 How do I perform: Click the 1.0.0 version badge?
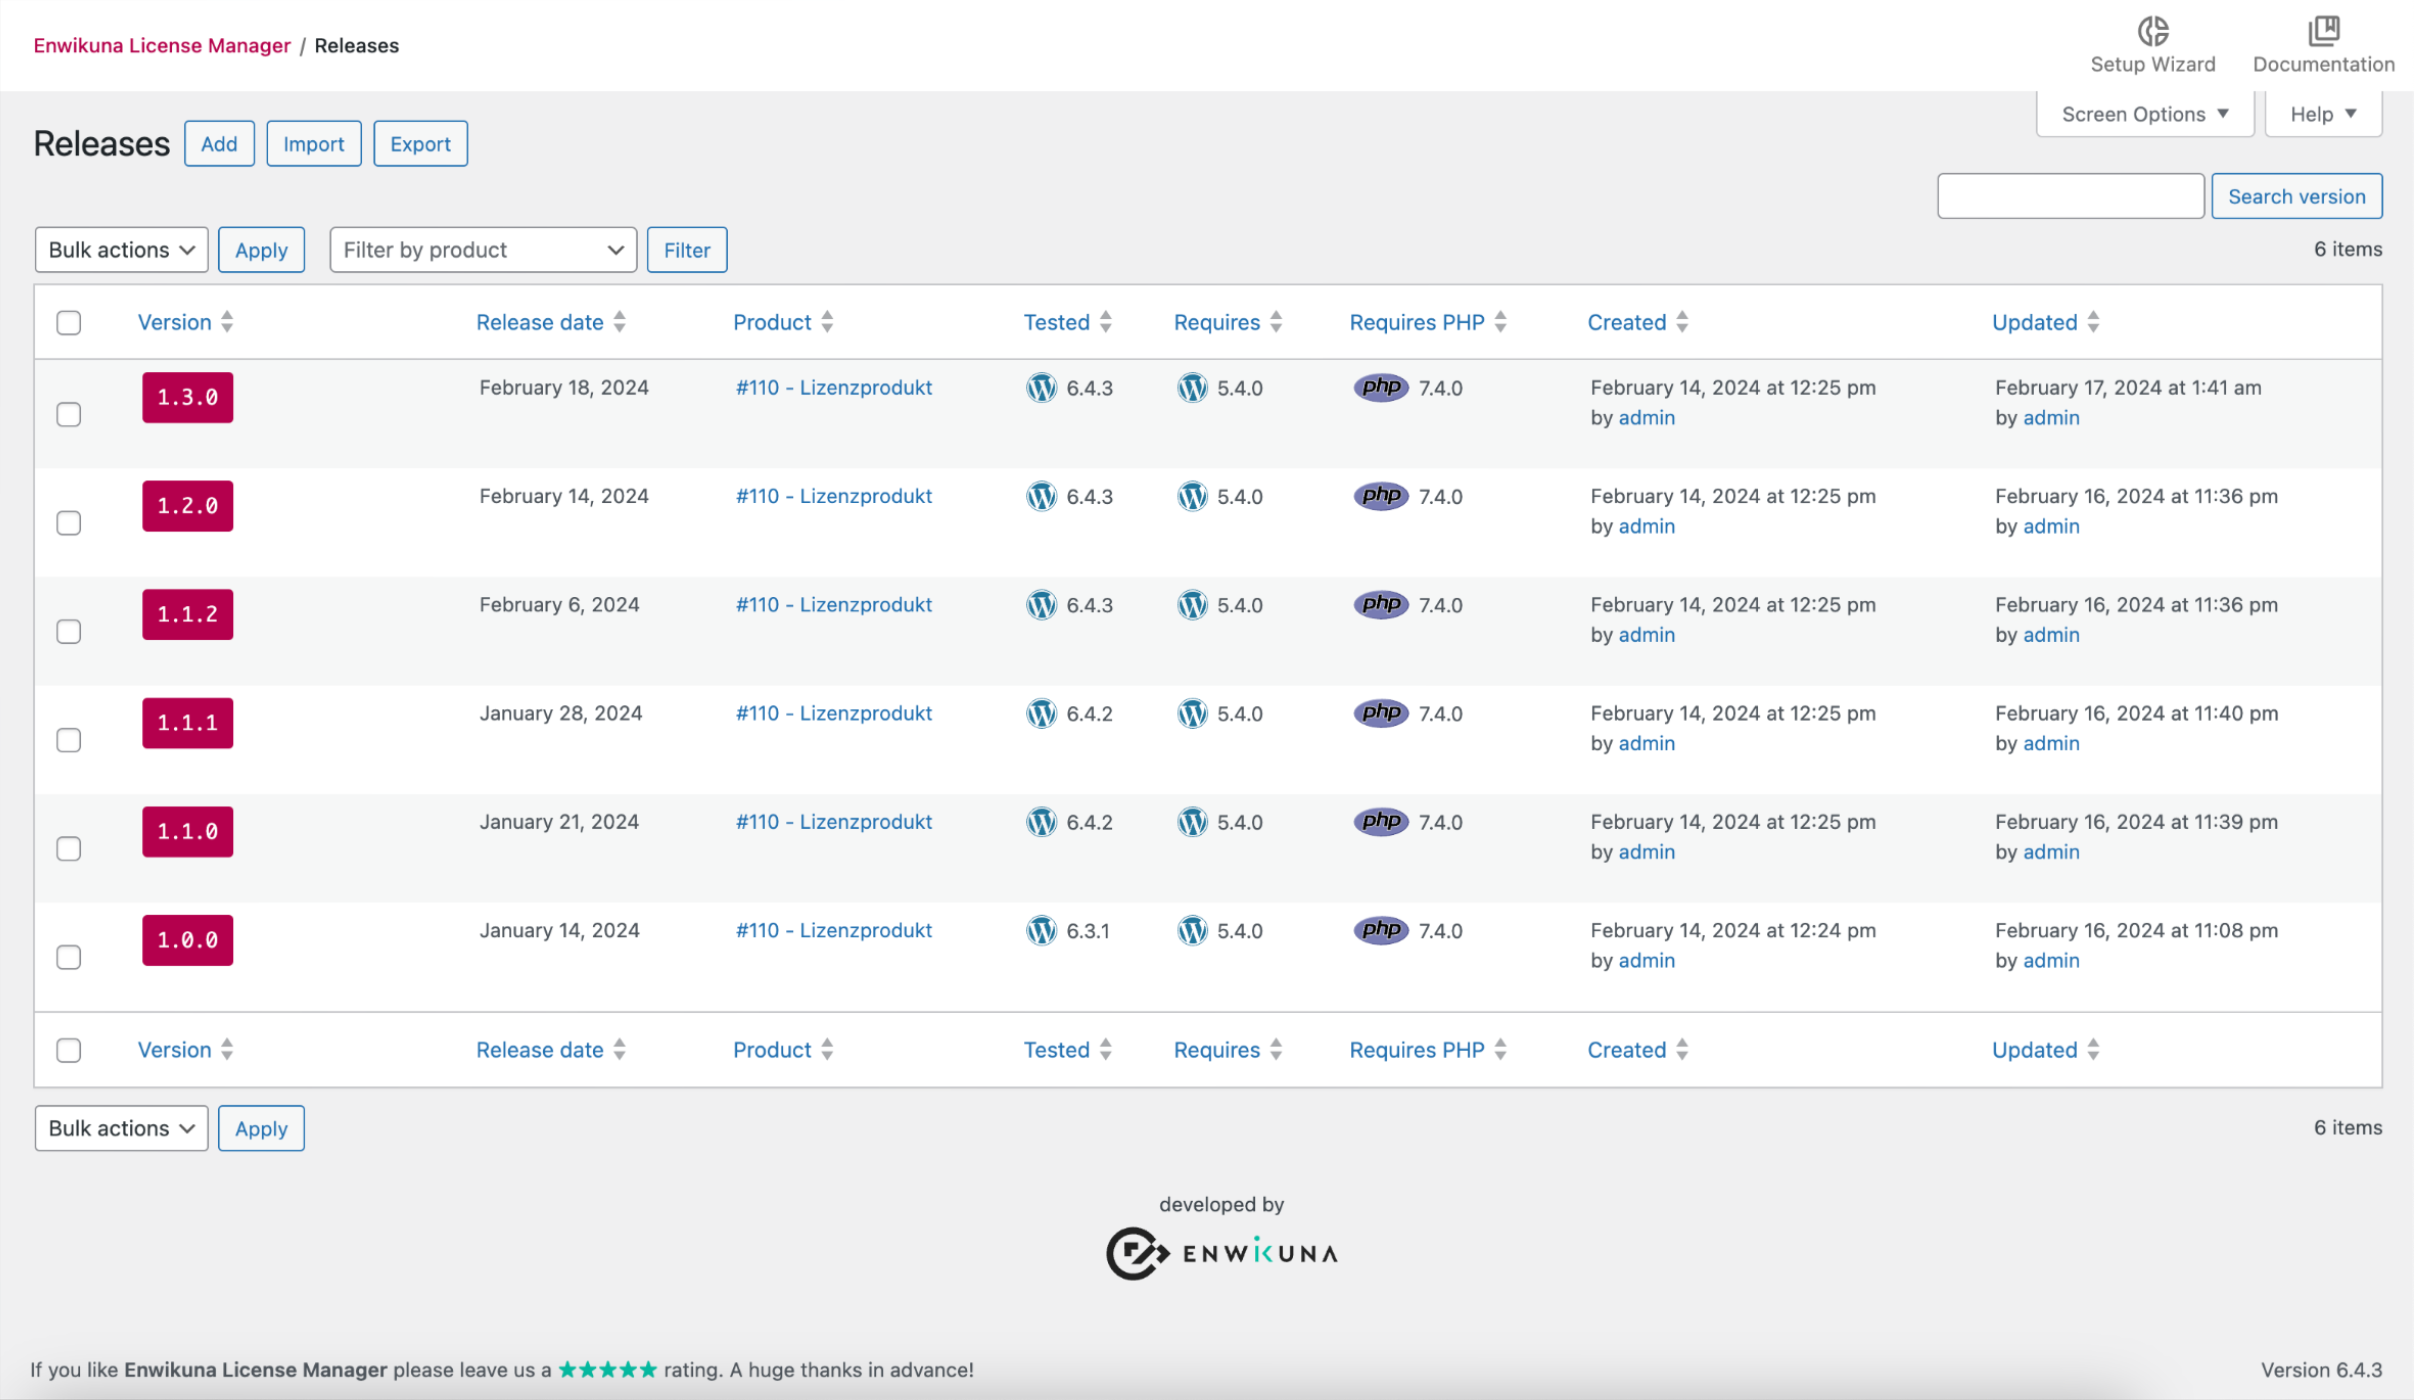pyautogui.click(x=187, y=940)
